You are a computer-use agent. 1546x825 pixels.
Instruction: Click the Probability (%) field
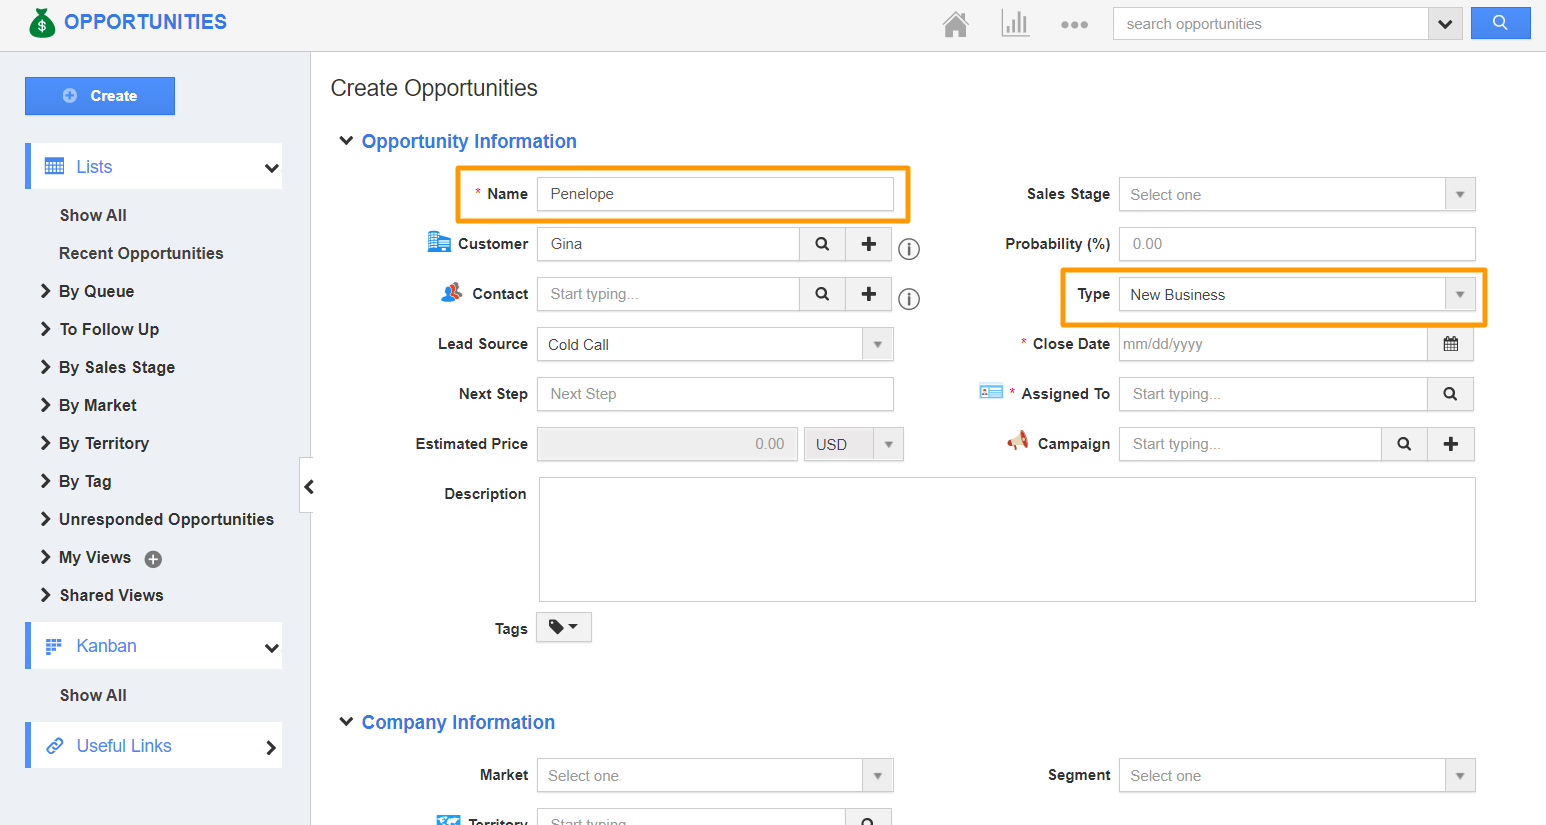(x=1297, y=244)
